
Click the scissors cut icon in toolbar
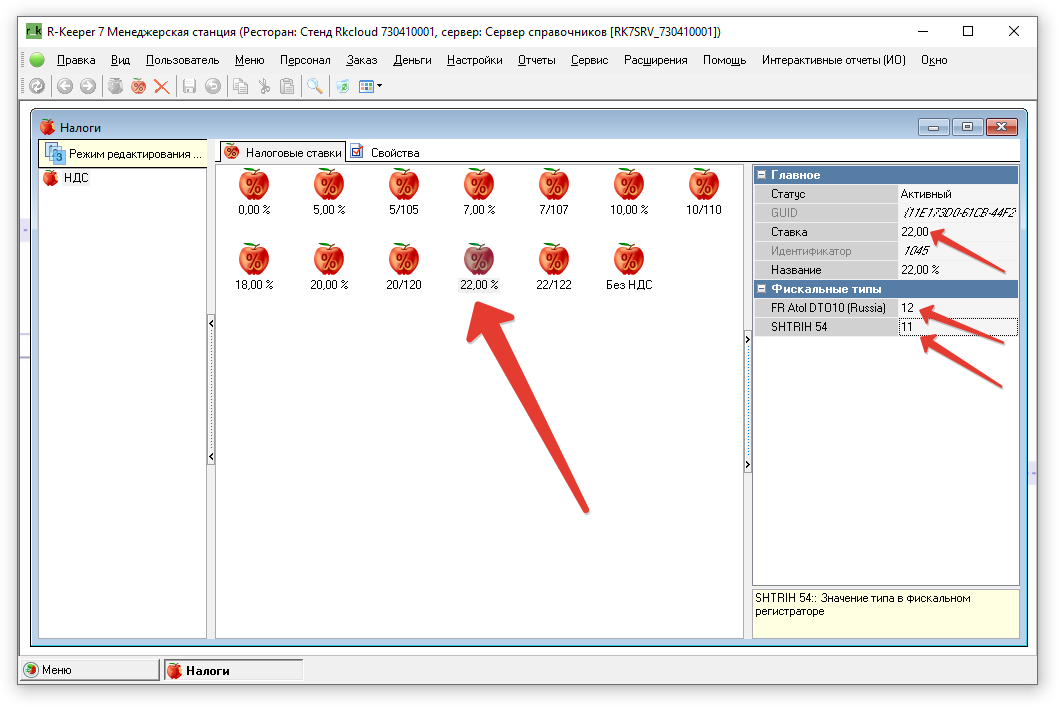[264, 87]
